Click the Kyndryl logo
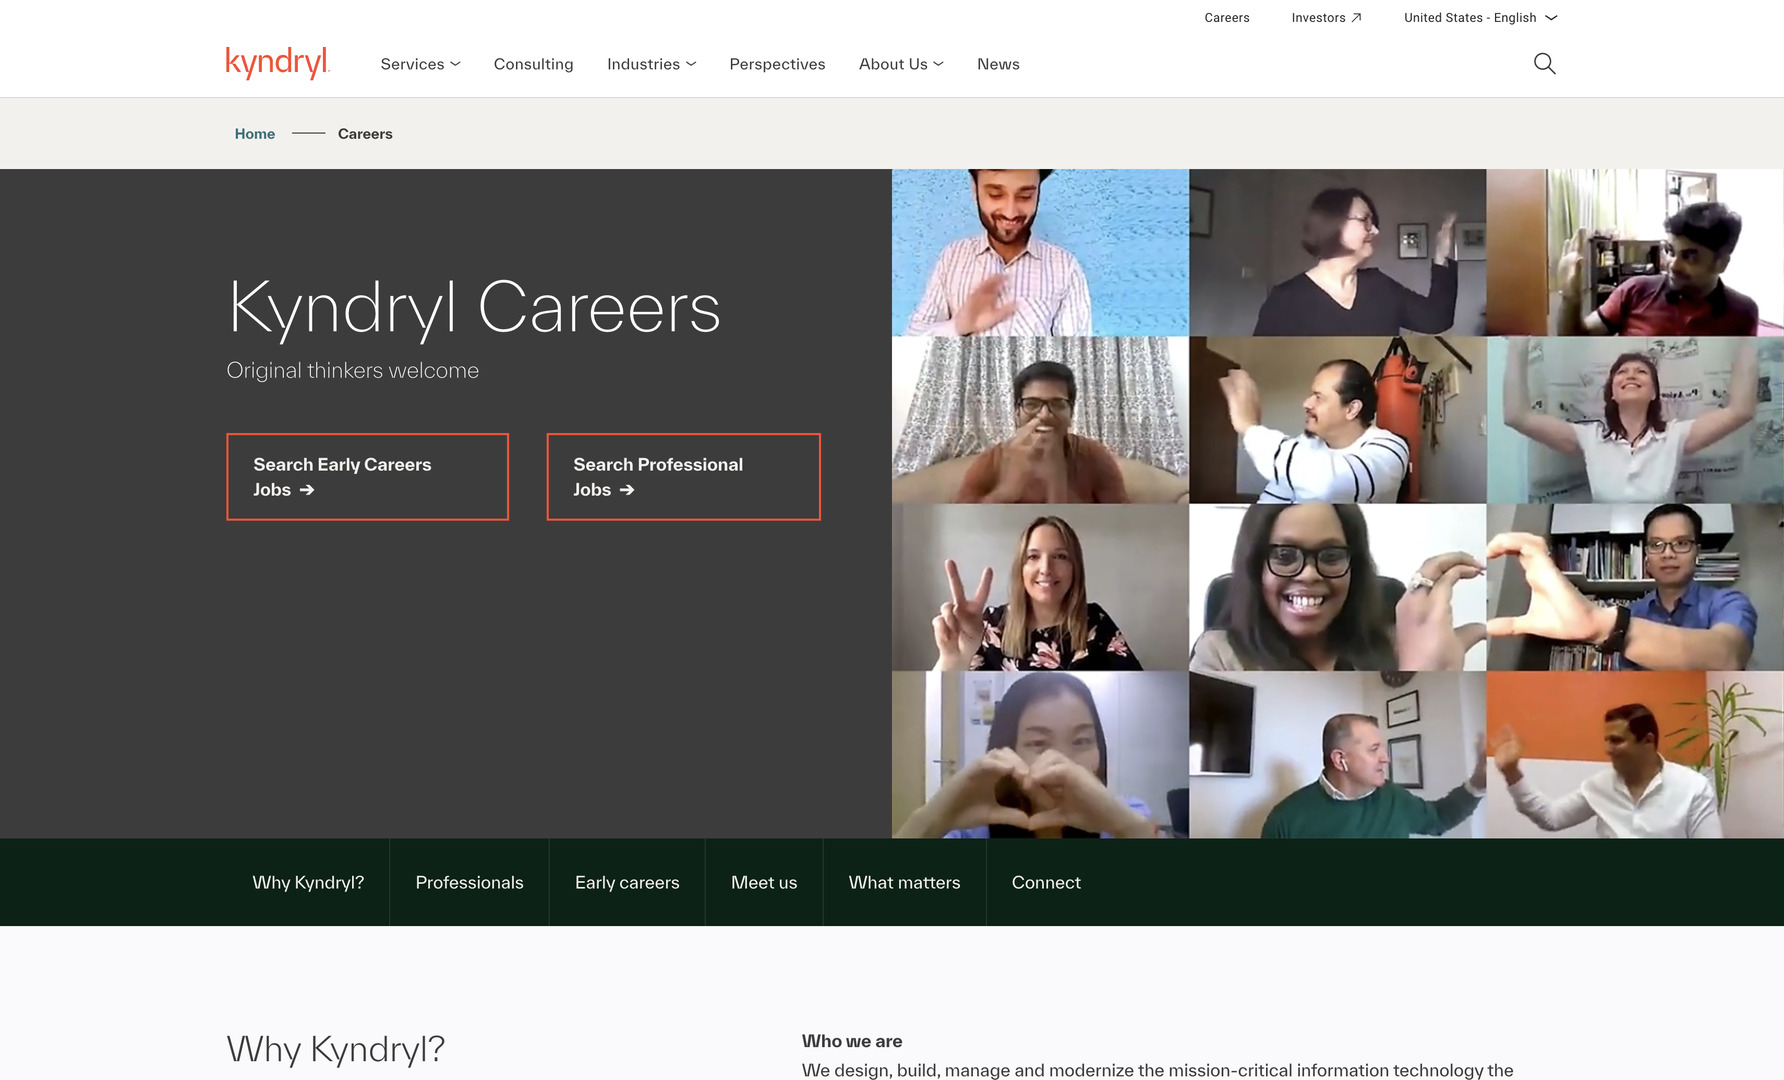The height and width of the screenshot is (1080, 1784). (x=277, y=63)
